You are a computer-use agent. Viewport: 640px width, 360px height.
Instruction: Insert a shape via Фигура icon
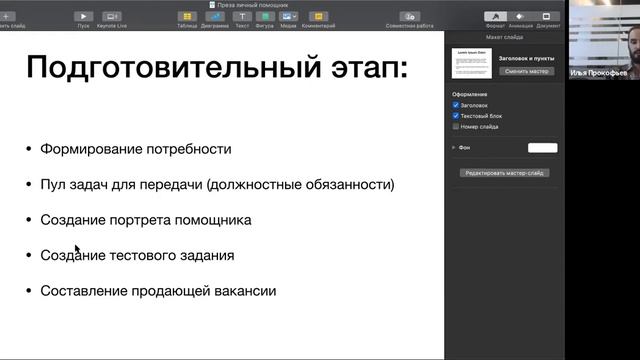coord(265,16)
